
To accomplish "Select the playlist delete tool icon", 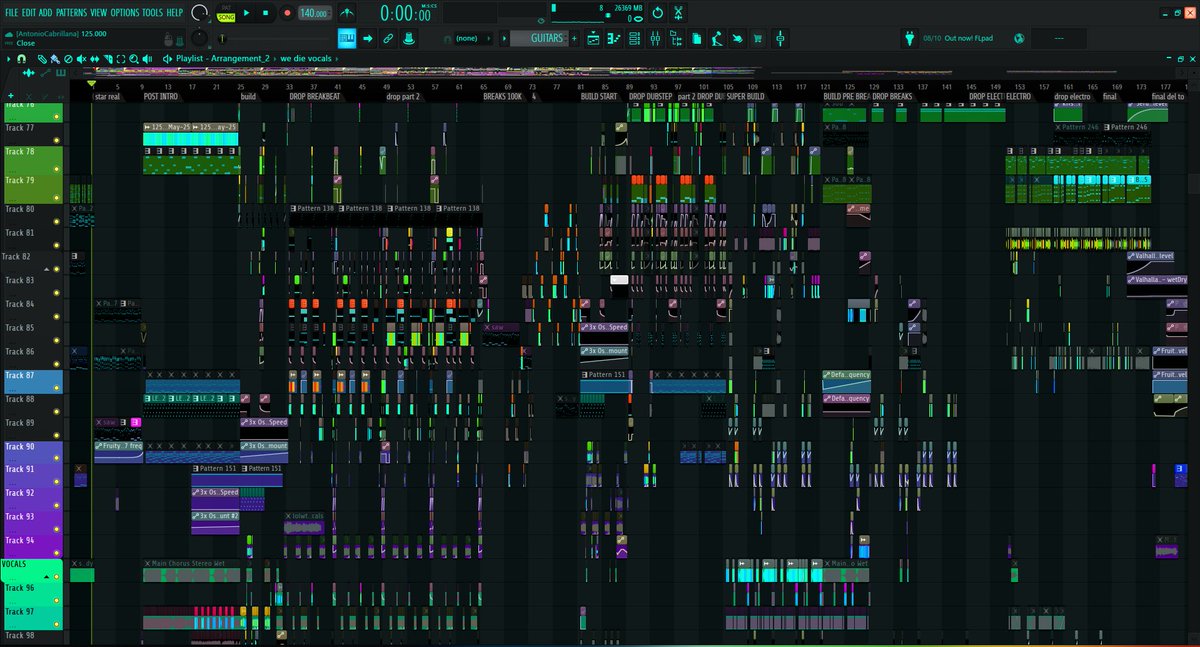I will 68,59.
